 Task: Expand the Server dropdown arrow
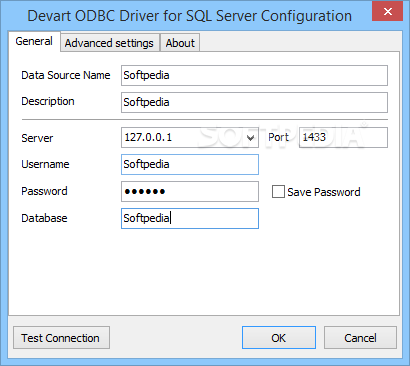coord(251,137)
